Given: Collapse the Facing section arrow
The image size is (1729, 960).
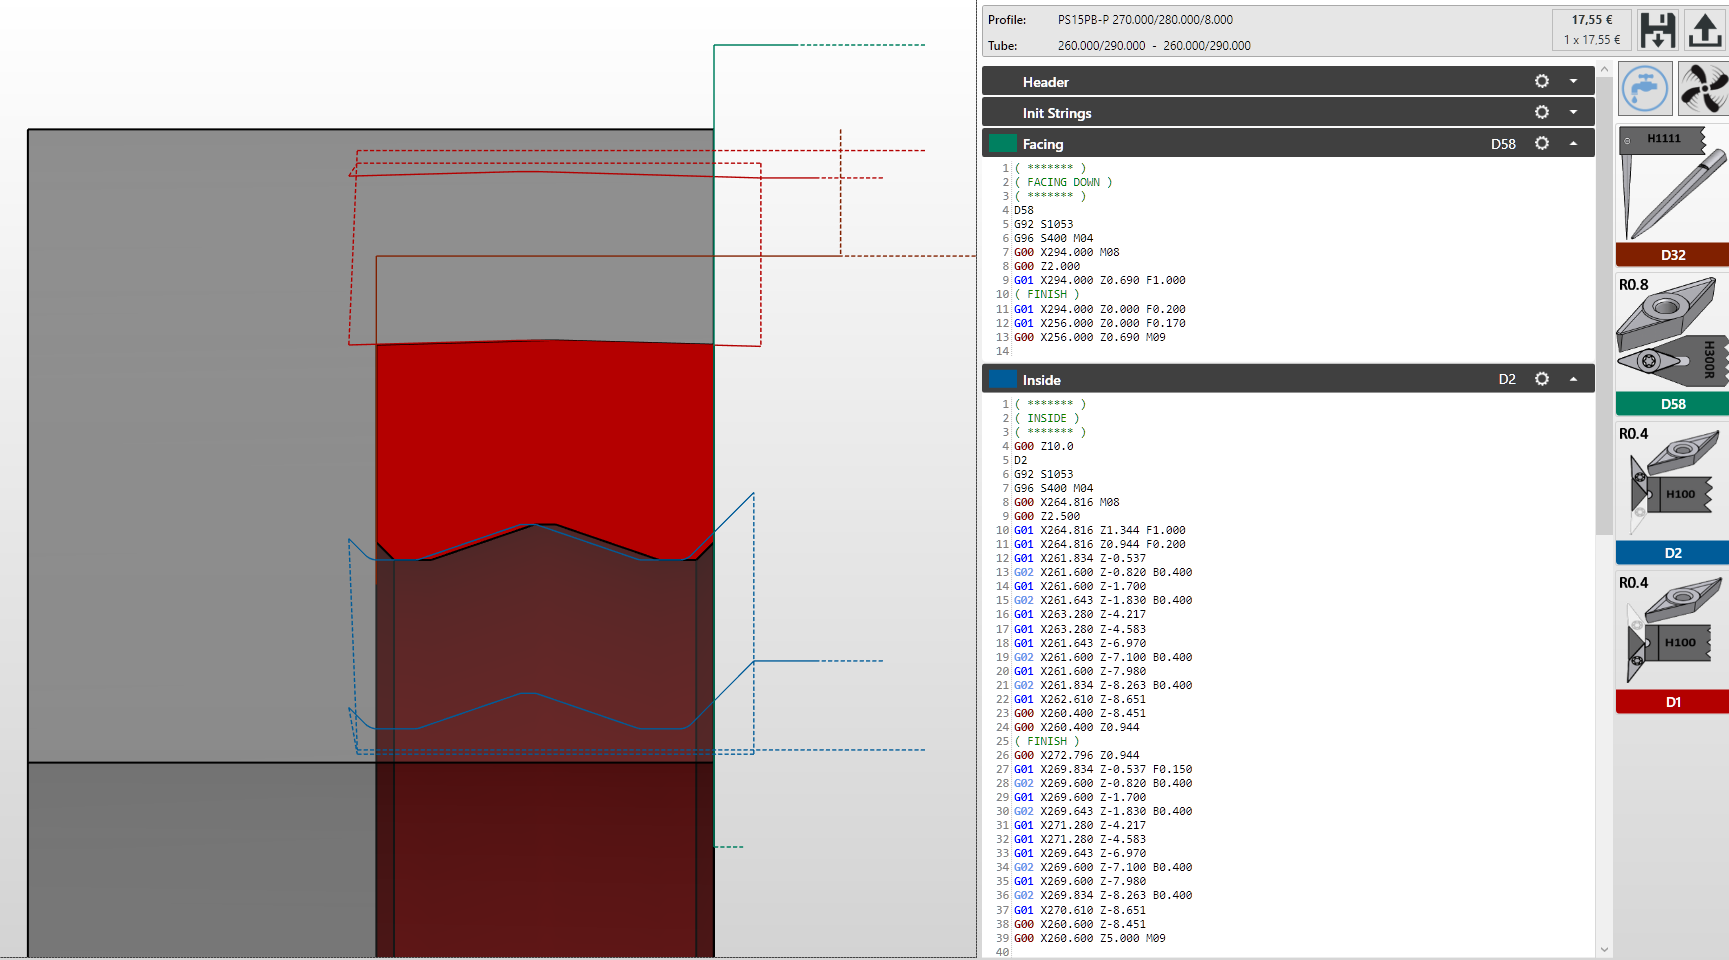Looking at the screenshot, I should click(1573, 143).
